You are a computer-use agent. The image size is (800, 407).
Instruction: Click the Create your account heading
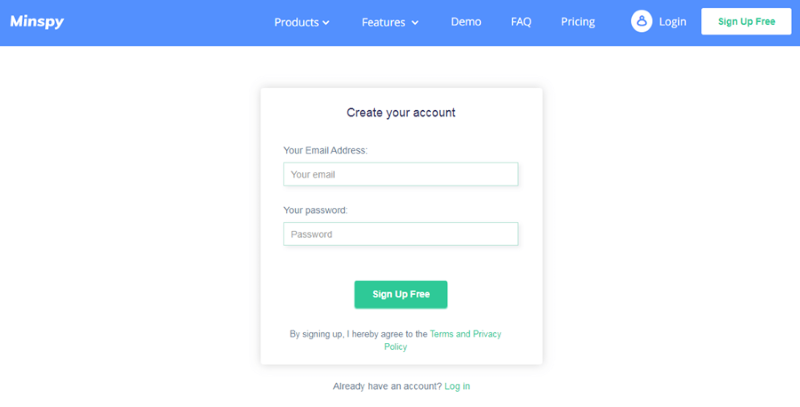(x=401, y=113)
